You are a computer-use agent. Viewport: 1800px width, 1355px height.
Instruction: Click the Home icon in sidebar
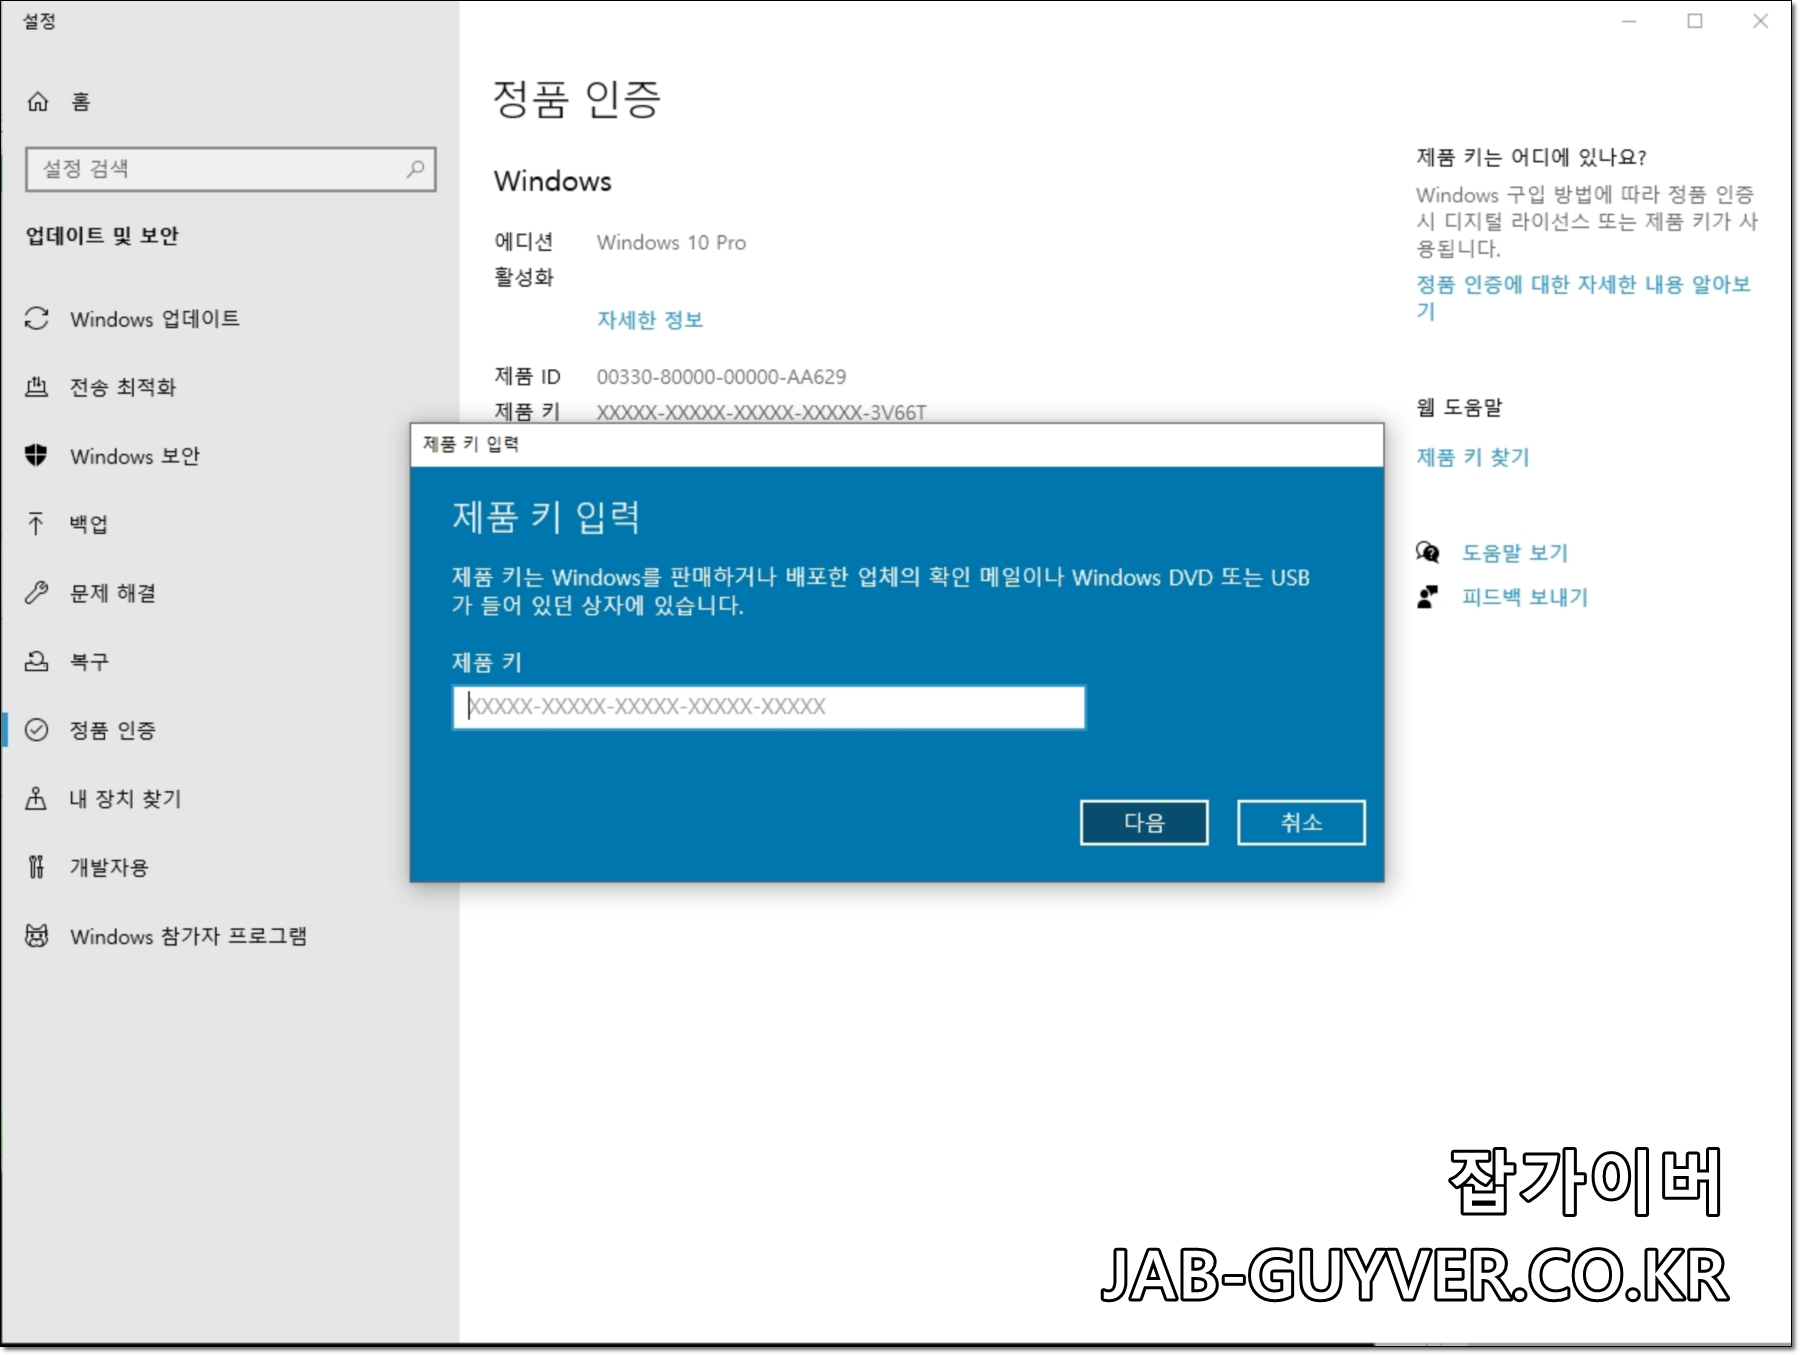pos(38,101)
